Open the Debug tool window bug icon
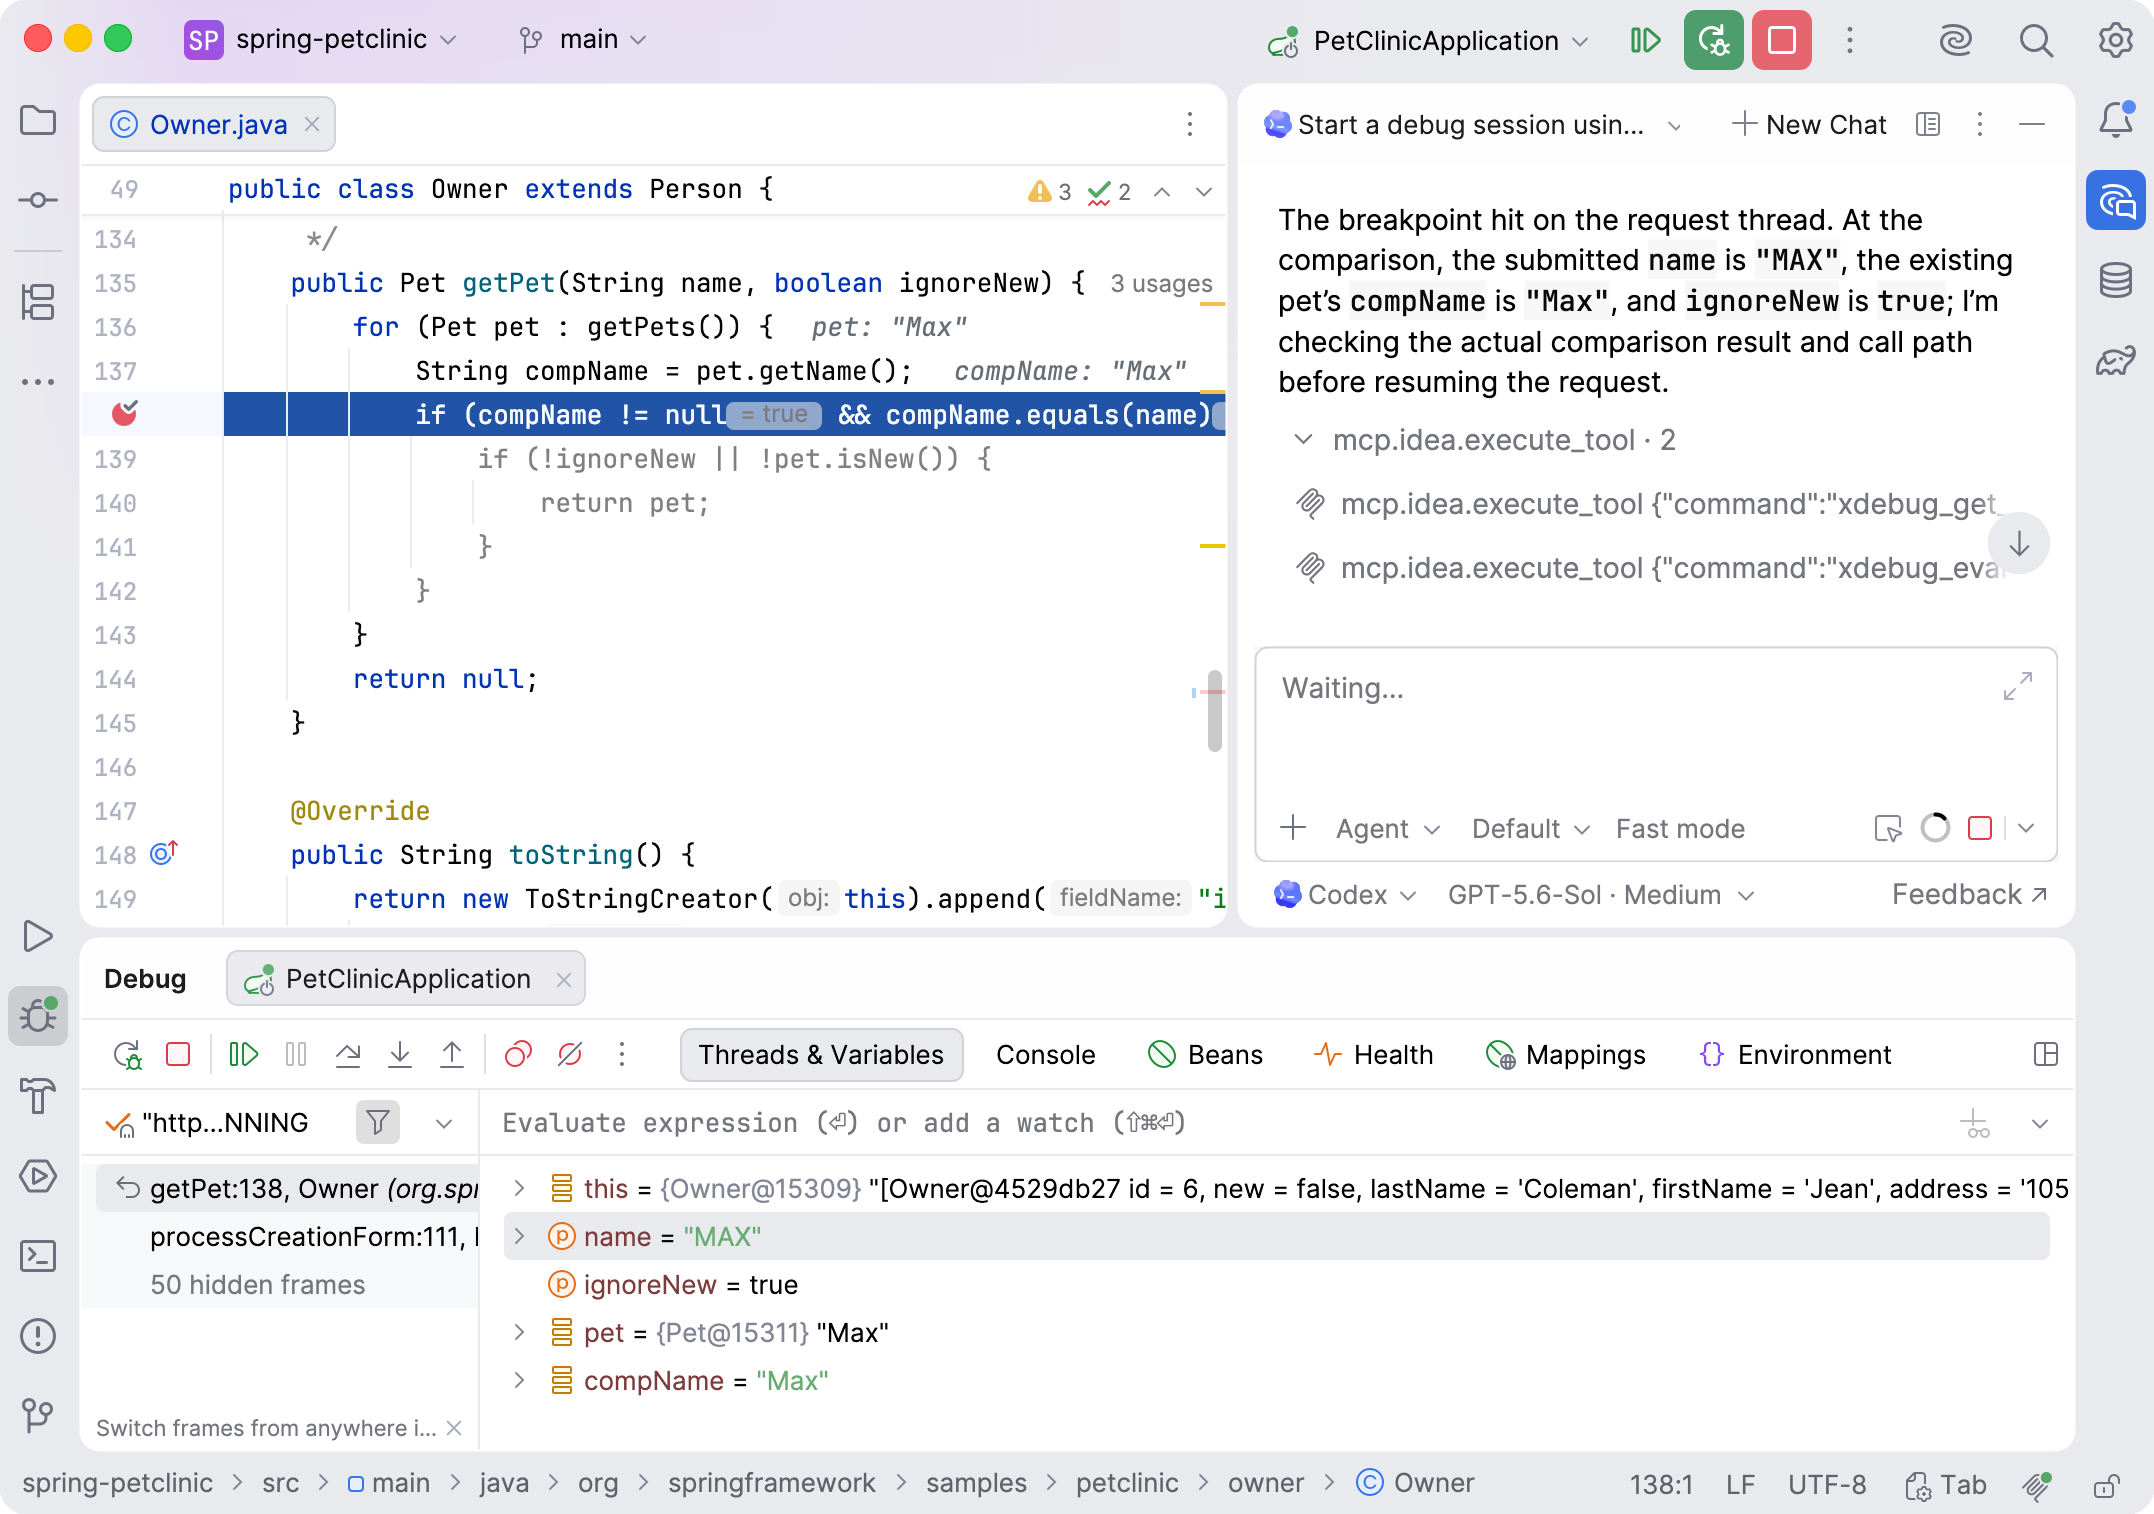 pyautogui.click(x=38, y=1016)
